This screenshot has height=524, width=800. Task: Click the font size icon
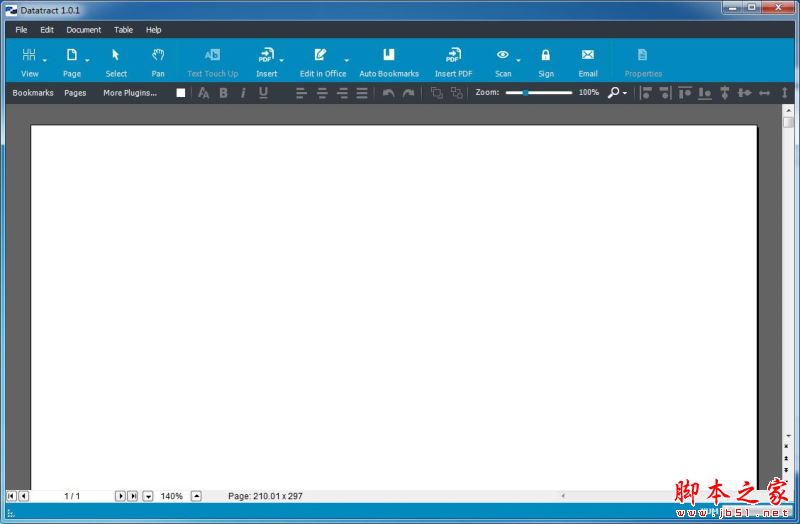tap(203, 93)
